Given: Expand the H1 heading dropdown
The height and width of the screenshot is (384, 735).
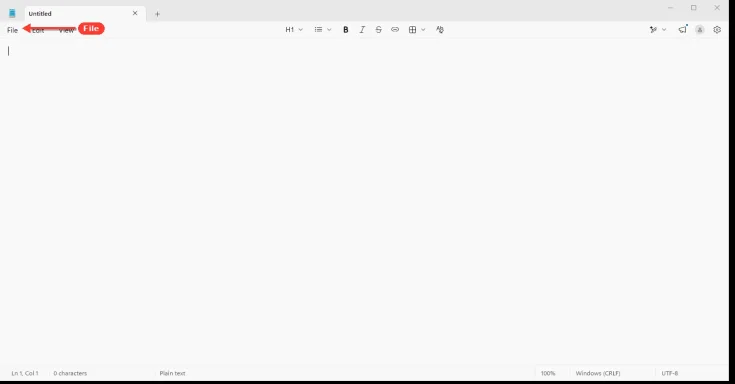Looking at the screenshot, I should click(x=294, y=30).
